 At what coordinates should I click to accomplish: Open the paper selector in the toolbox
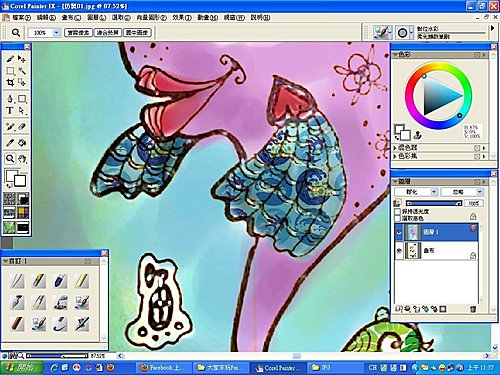tap(10, 199)
